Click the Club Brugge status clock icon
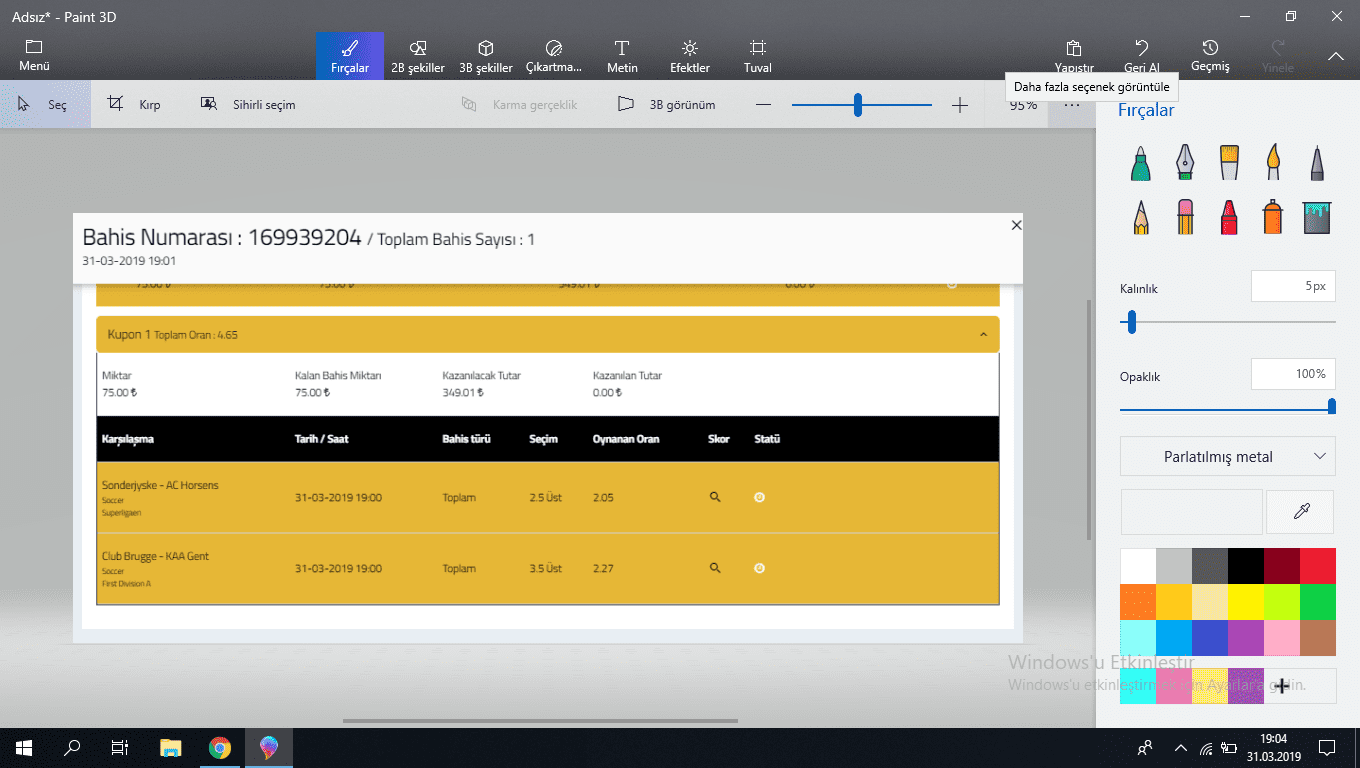 759,568
